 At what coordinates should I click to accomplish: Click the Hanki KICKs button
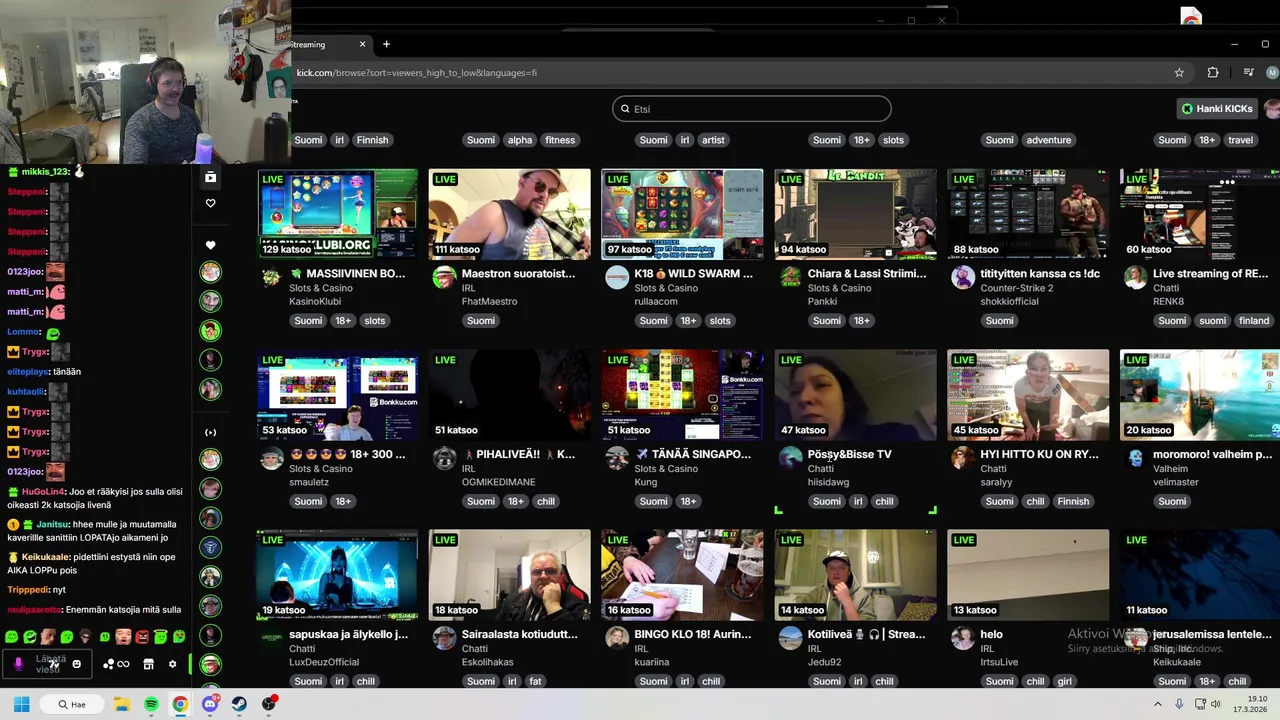tap(1216, 109)
